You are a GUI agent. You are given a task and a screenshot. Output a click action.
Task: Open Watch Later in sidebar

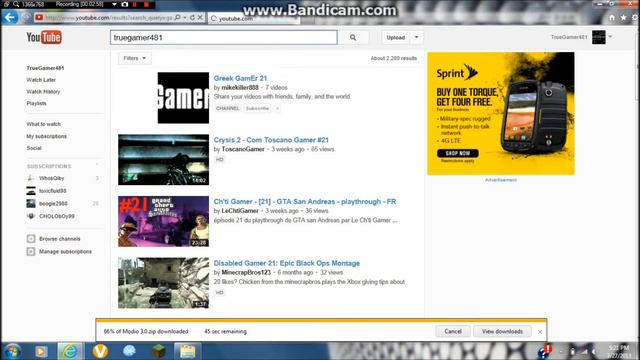point(41,80)
